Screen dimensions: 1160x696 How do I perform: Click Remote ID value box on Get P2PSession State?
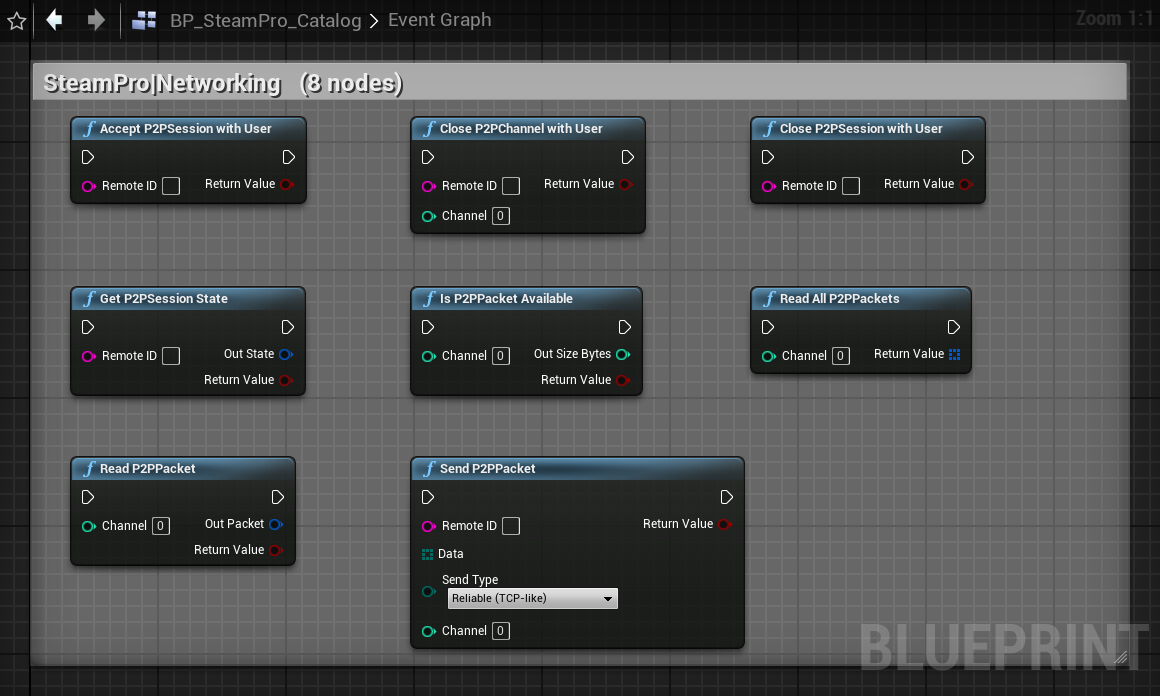tap(171, 356)
